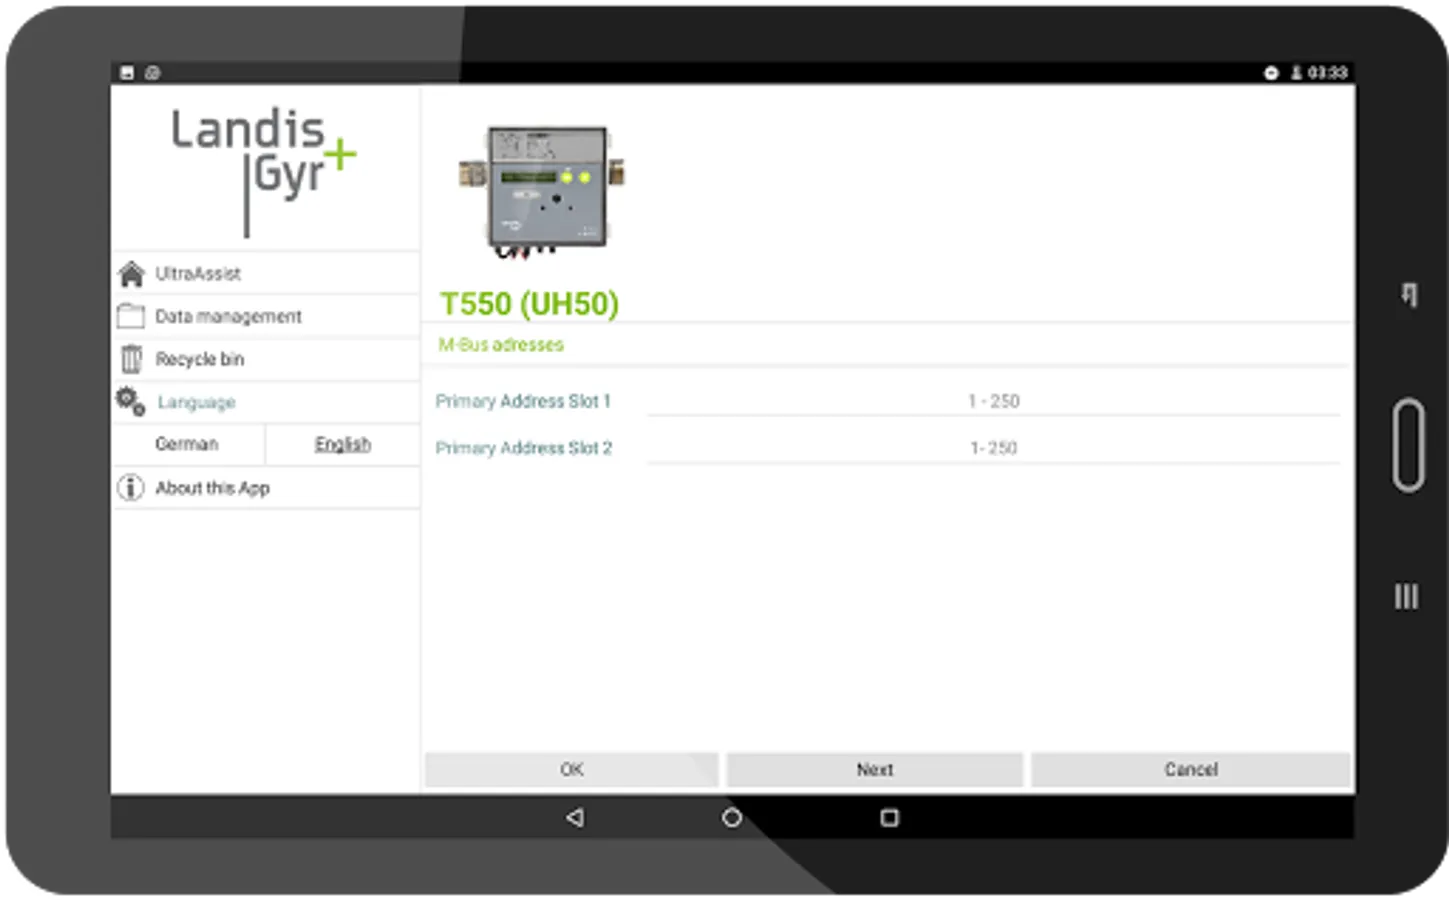Click the About this App info icon

pyautogui.click(x=131, y=488)
